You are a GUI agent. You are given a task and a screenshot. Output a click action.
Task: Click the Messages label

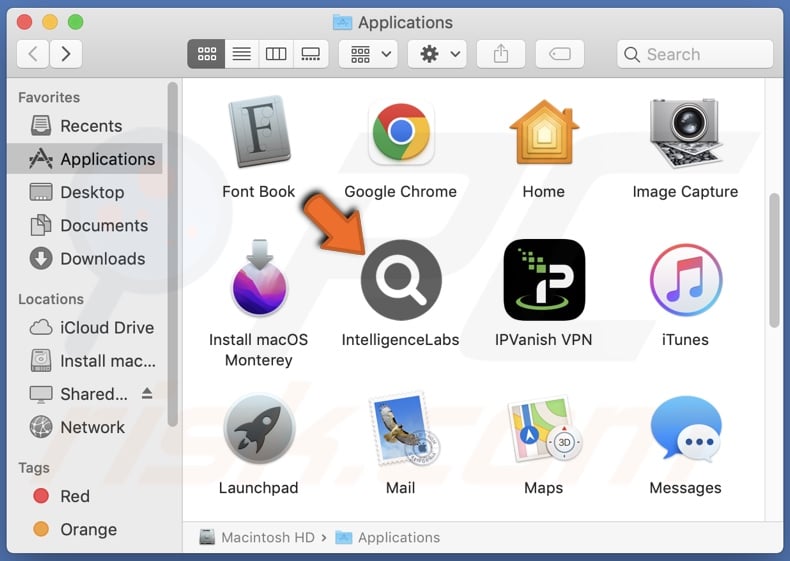tap(685, 488)
